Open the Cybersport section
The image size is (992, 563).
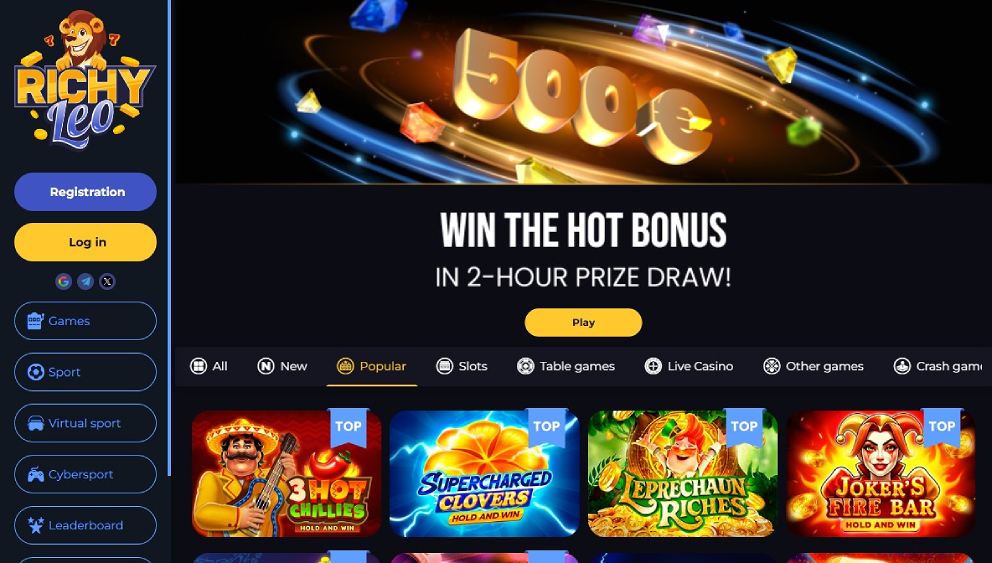click(x=85, y=474)
